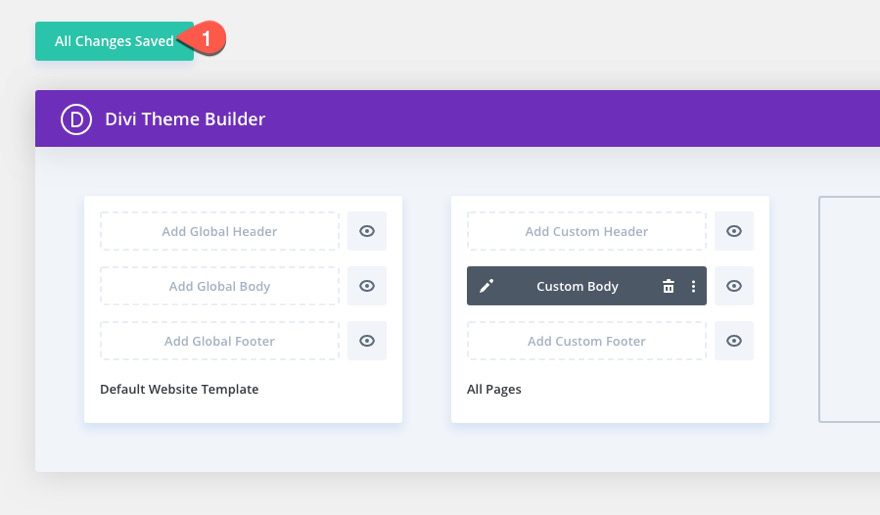Toggle visibility of Custom Body
The height and width of the screenshot is (515, 880).
(734, 286)
